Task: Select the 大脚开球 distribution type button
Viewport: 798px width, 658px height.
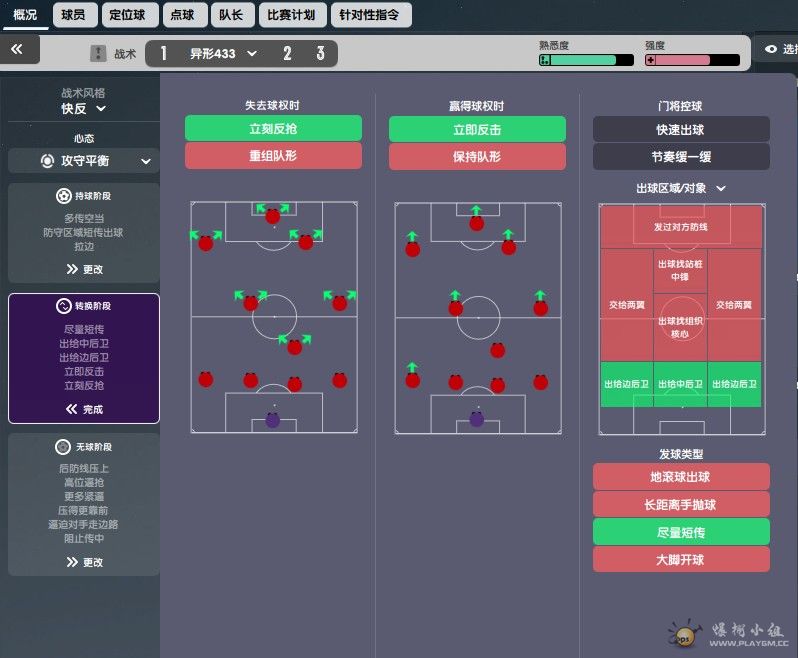Action: pos(681,559)
